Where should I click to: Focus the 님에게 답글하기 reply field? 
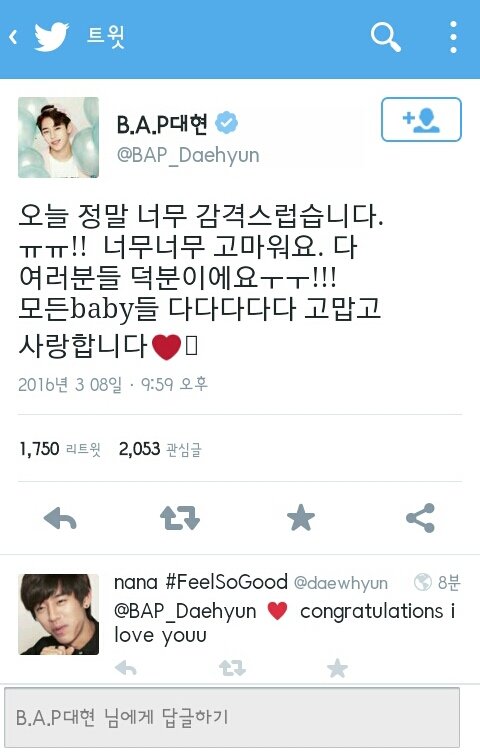pyautogui.click(x=232, y=717)
